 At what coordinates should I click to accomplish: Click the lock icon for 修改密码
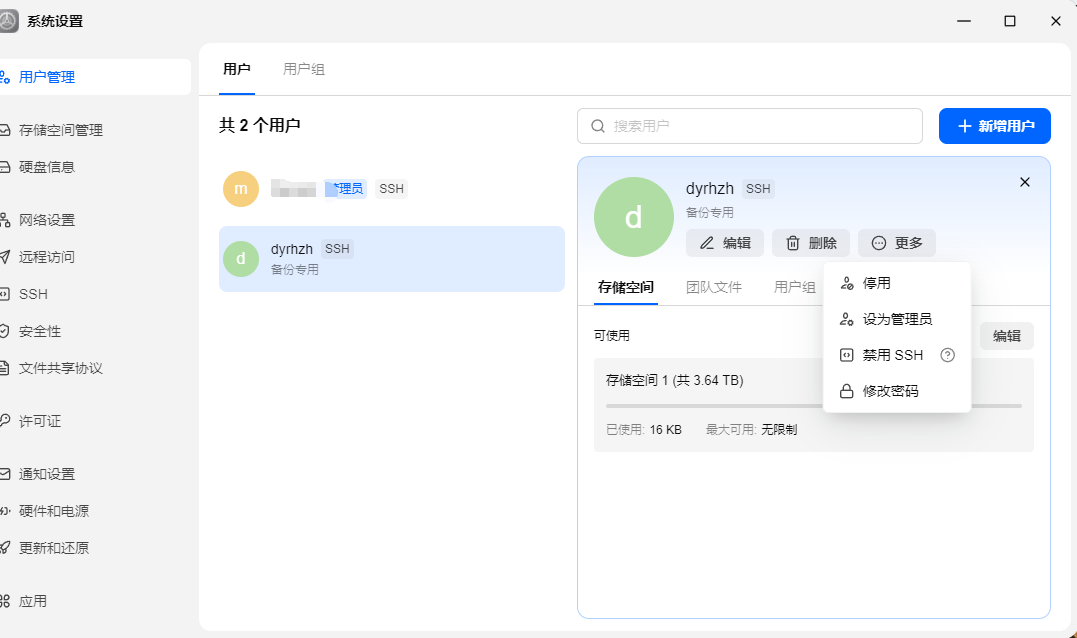coord(847,391)
